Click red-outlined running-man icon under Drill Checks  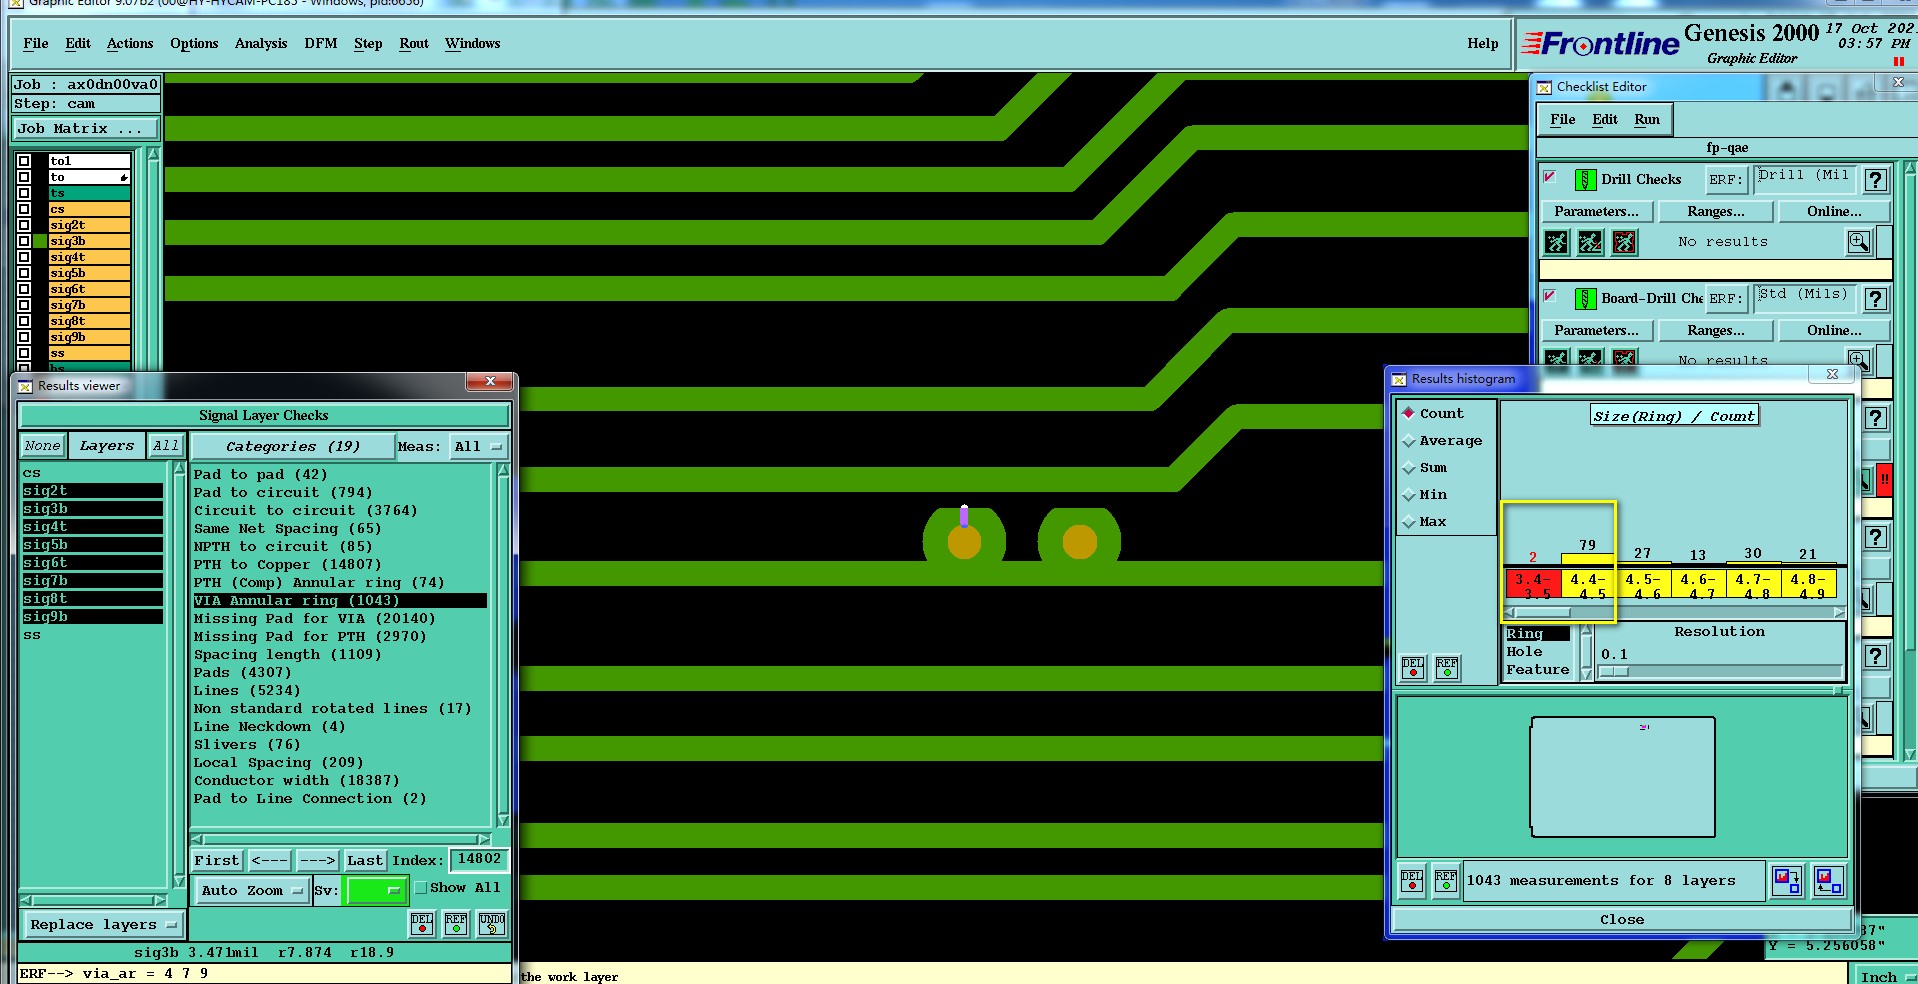1624,242
